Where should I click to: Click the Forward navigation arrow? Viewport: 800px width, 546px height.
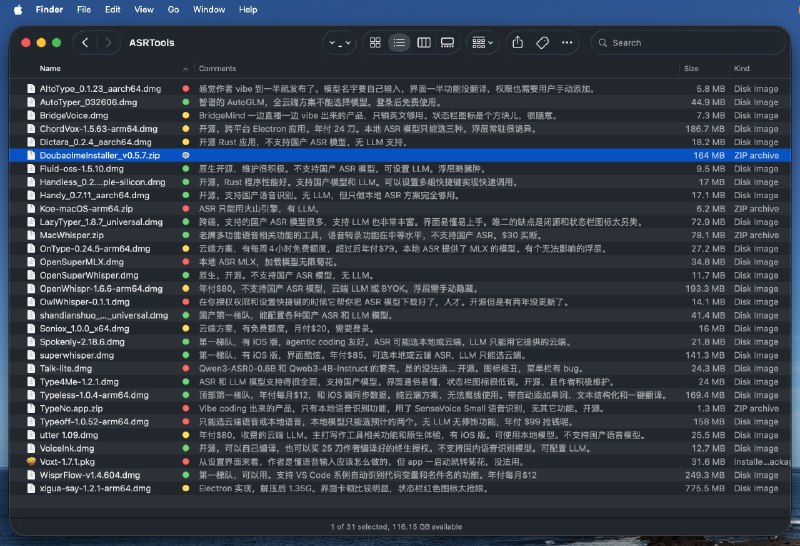coord(108,43)
